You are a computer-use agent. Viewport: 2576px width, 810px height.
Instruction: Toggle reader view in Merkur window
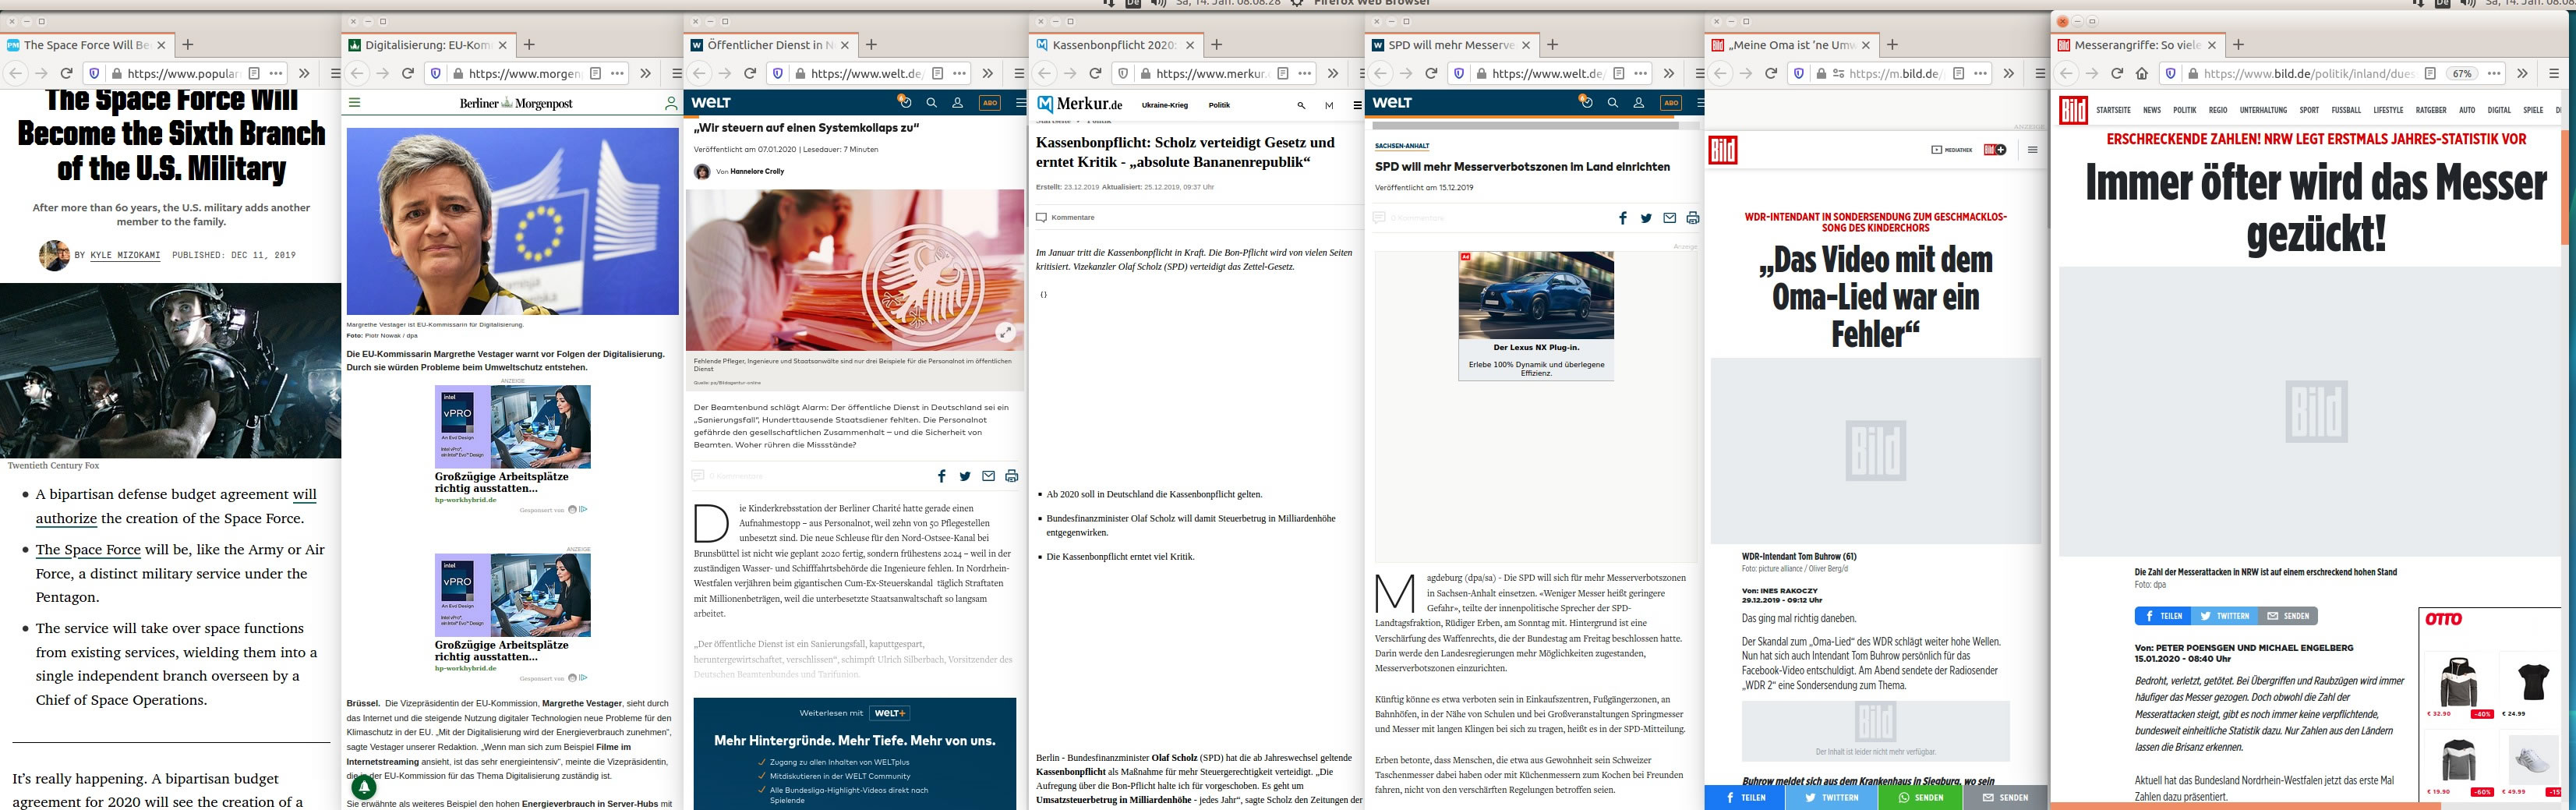click(1283, 73)
